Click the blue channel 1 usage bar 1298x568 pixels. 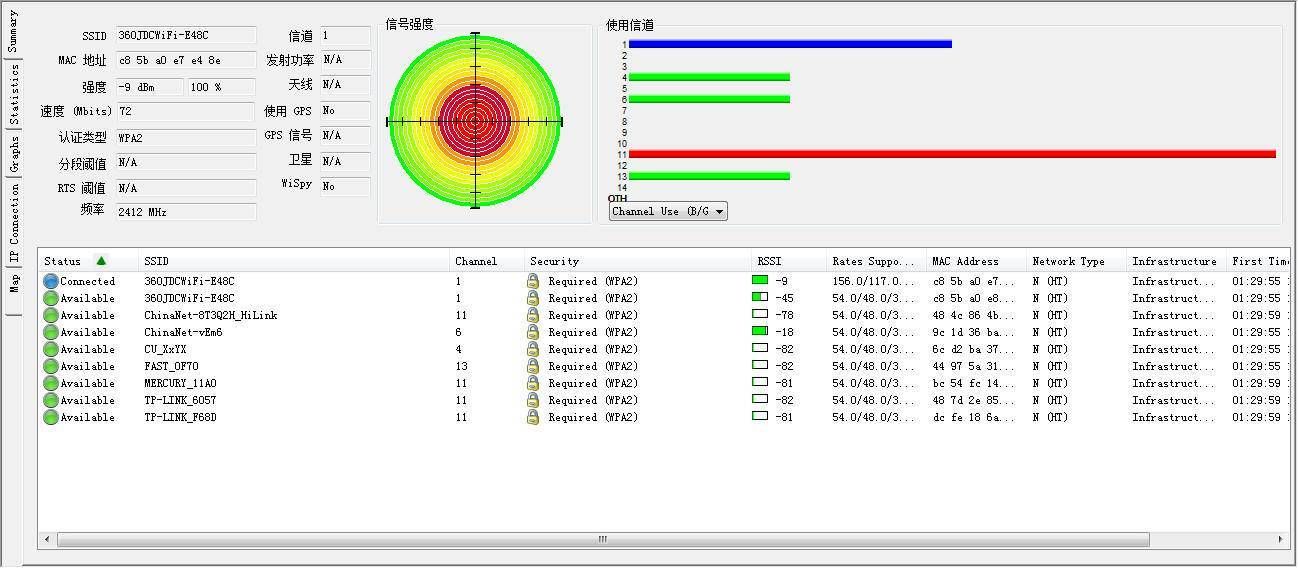pos(790,44)
